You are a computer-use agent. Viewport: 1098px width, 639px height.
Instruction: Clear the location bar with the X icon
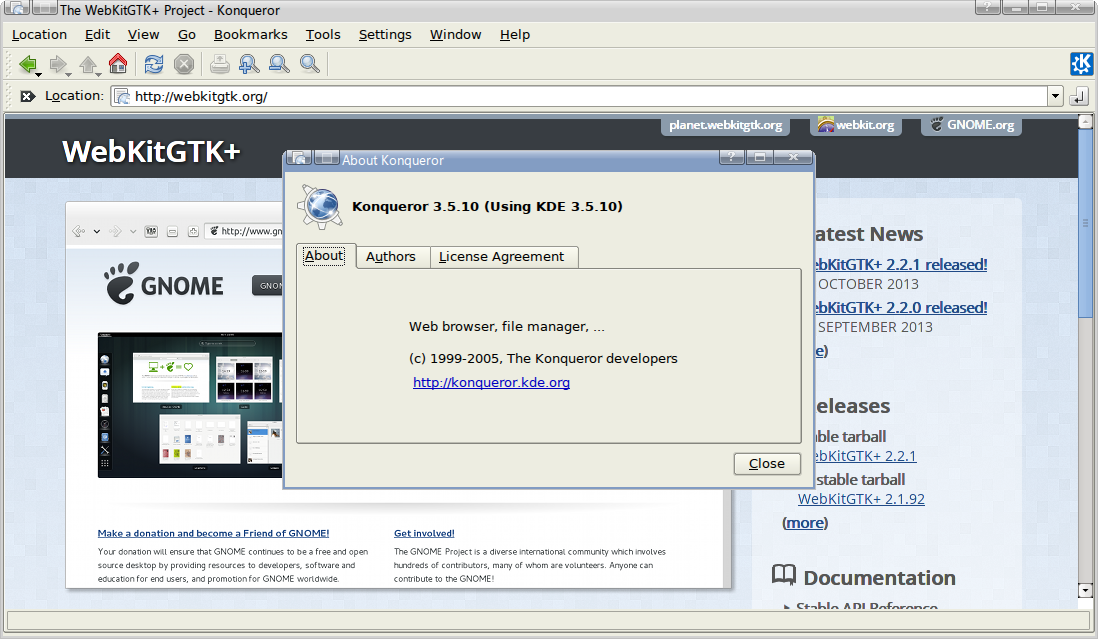click(x=27, y=97)
